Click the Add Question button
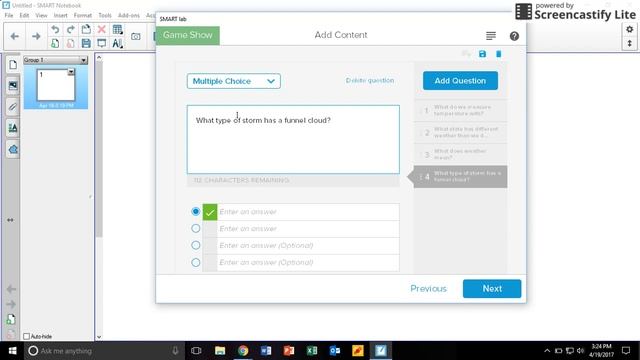The height and width of the screenshot is (360, 640). [460, 81]
